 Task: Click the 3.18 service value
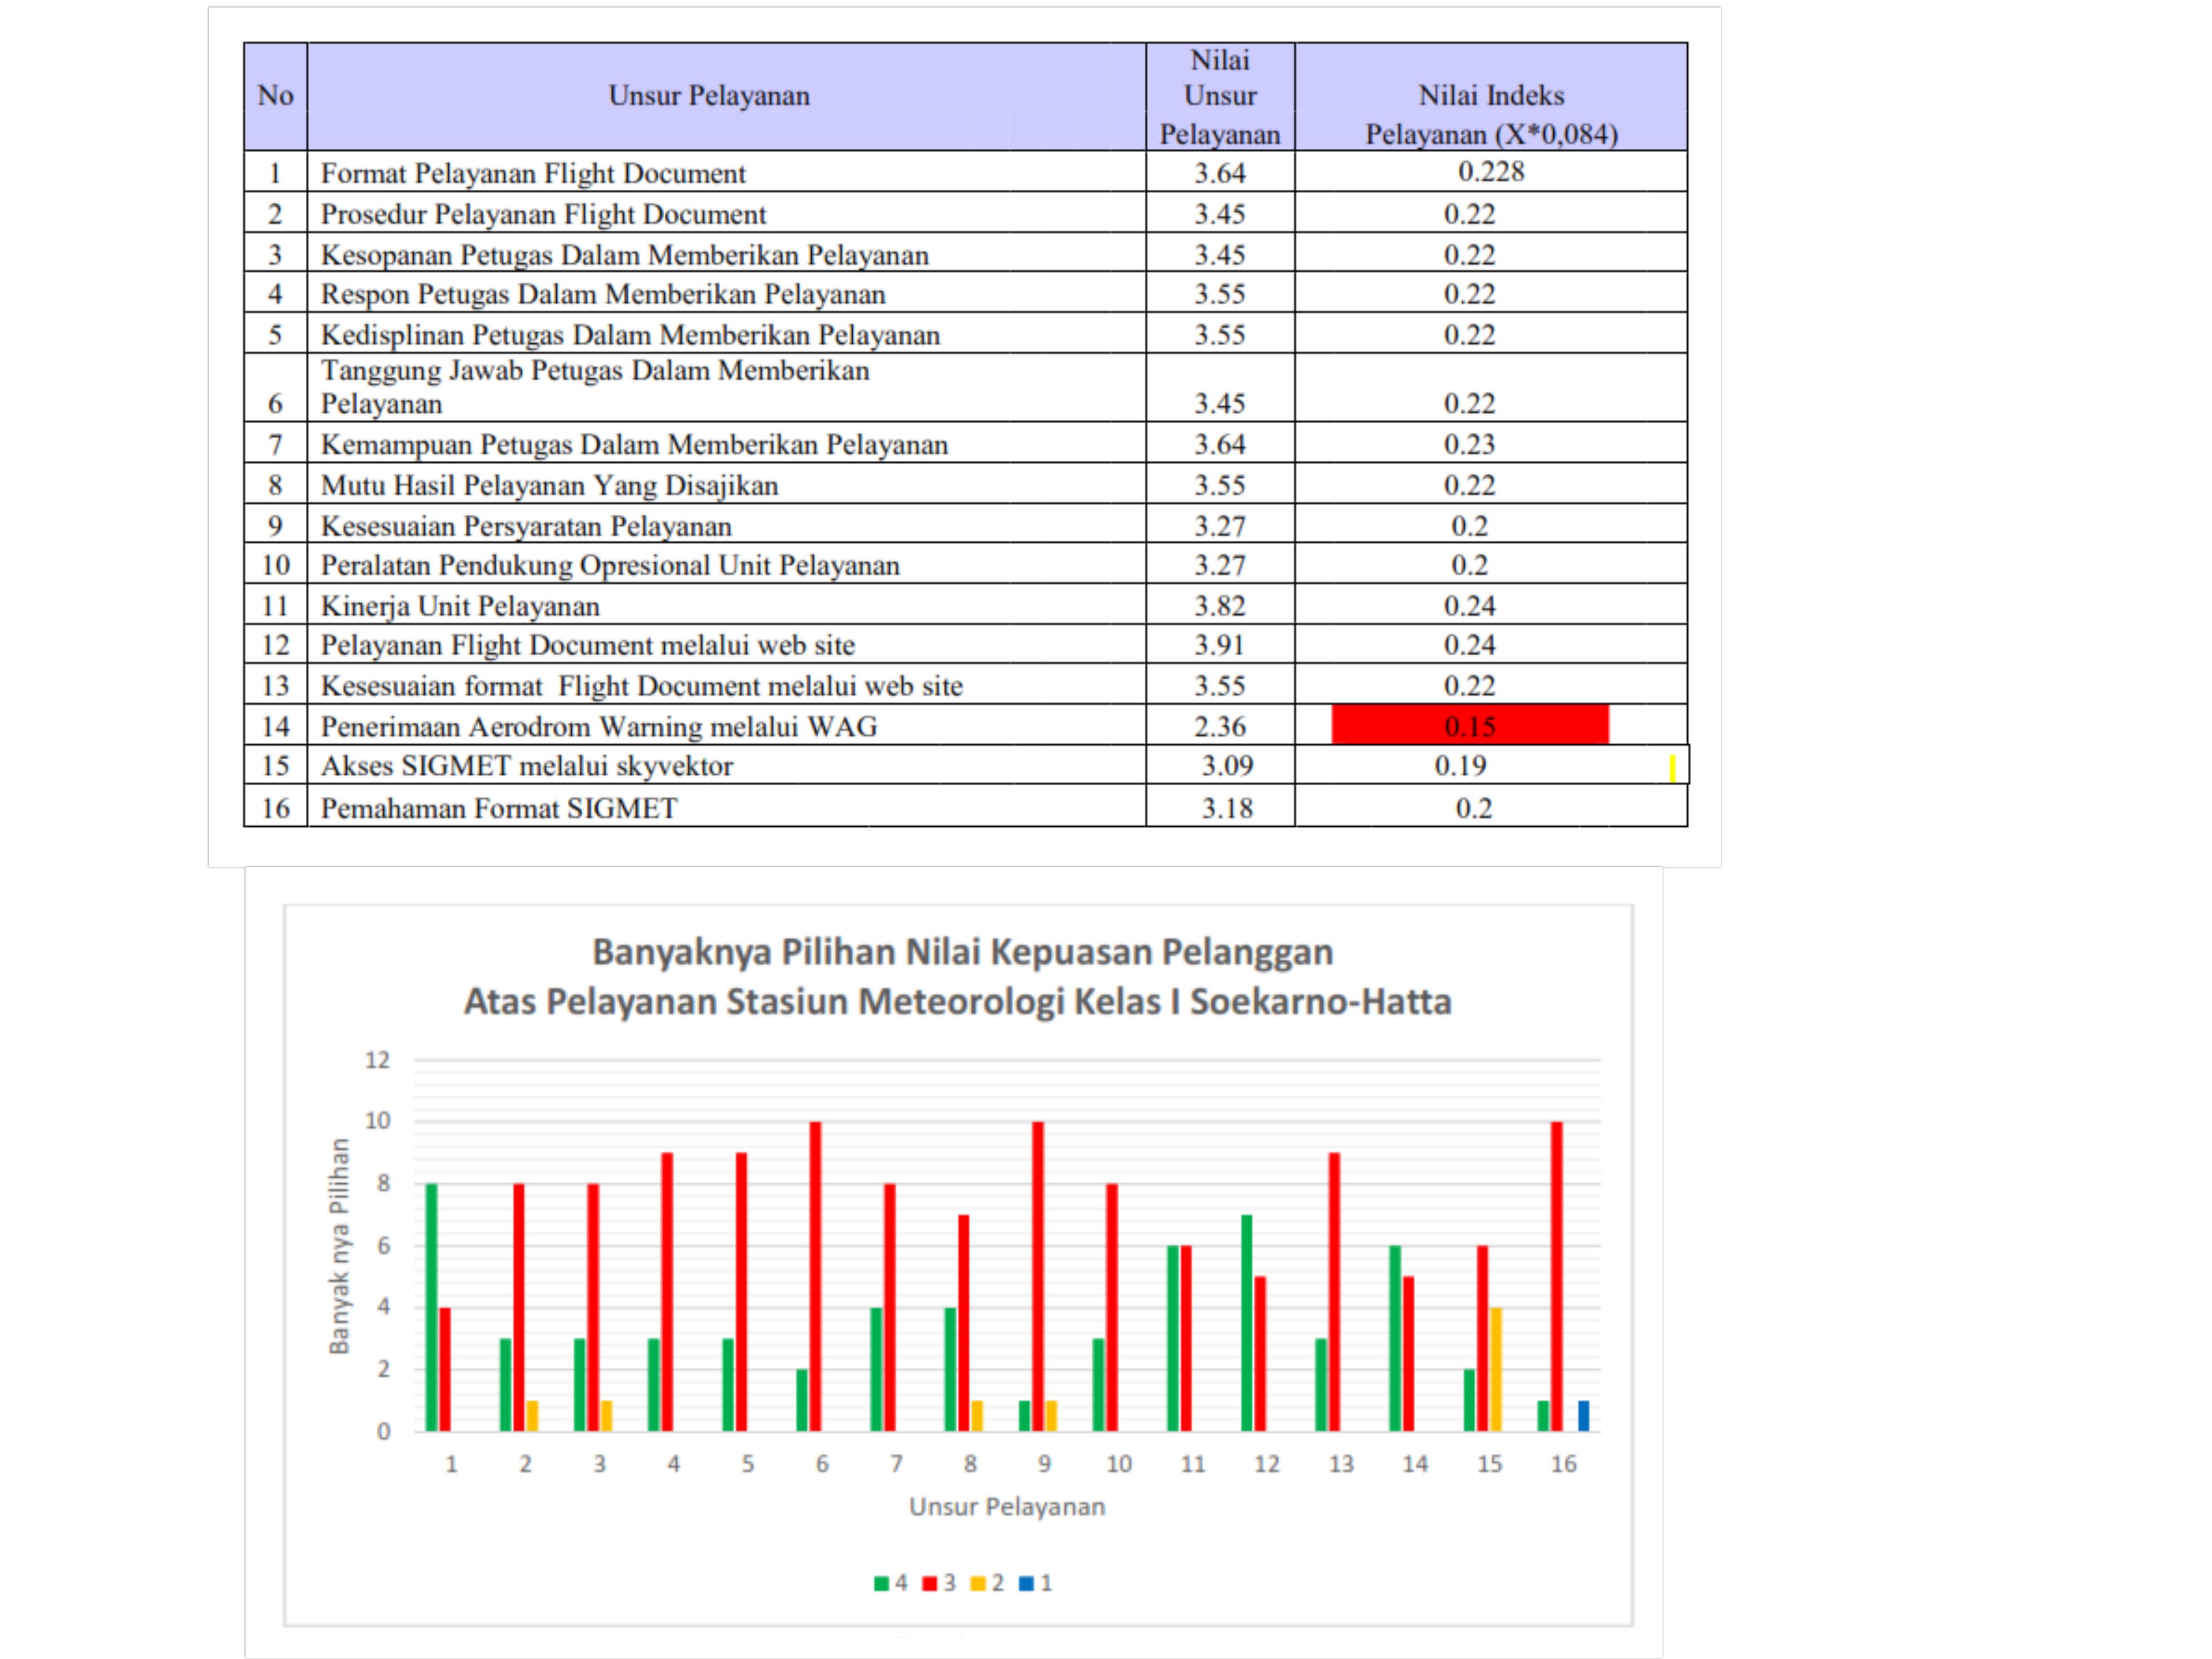click(1227, 808)
